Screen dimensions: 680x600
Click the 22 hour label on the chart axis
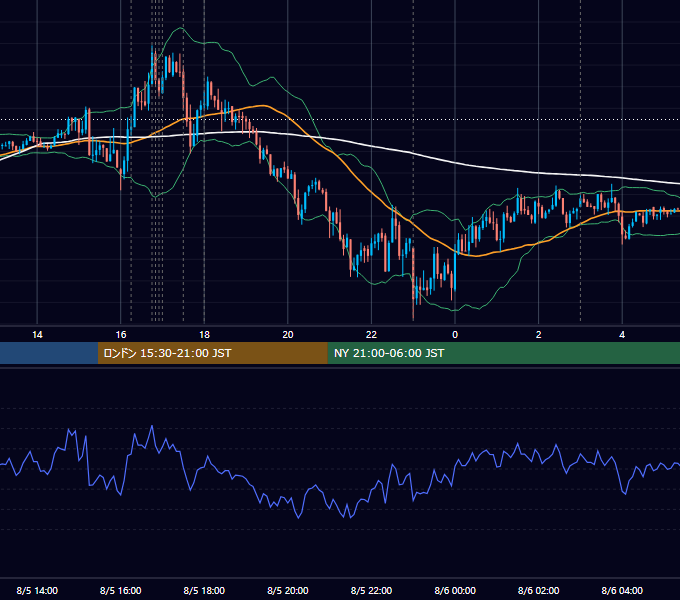tap(371, 335)
